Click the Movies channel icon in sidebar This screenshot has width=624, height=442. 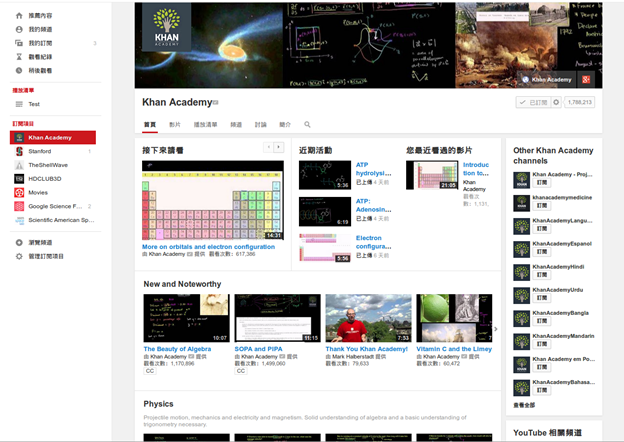pos(19,192)
